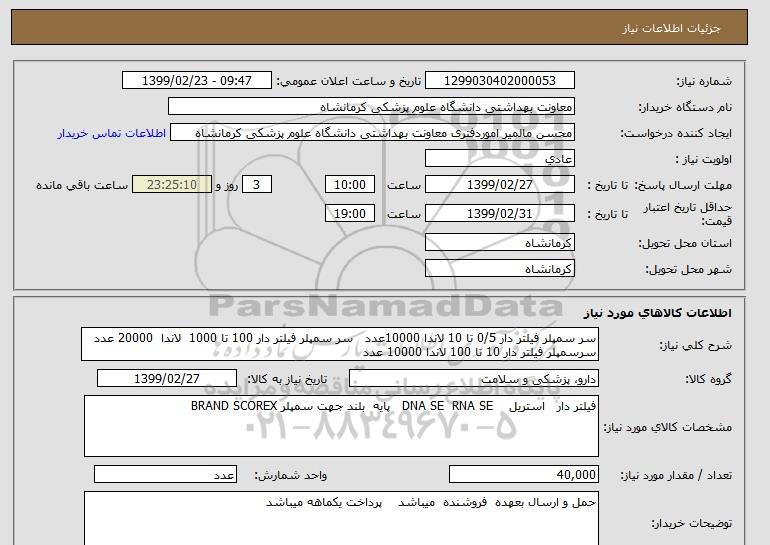The width and height of the screenshot is (770, 545).
Task: Click the deadline time field 10:00
Action: [x=350, y=185]
